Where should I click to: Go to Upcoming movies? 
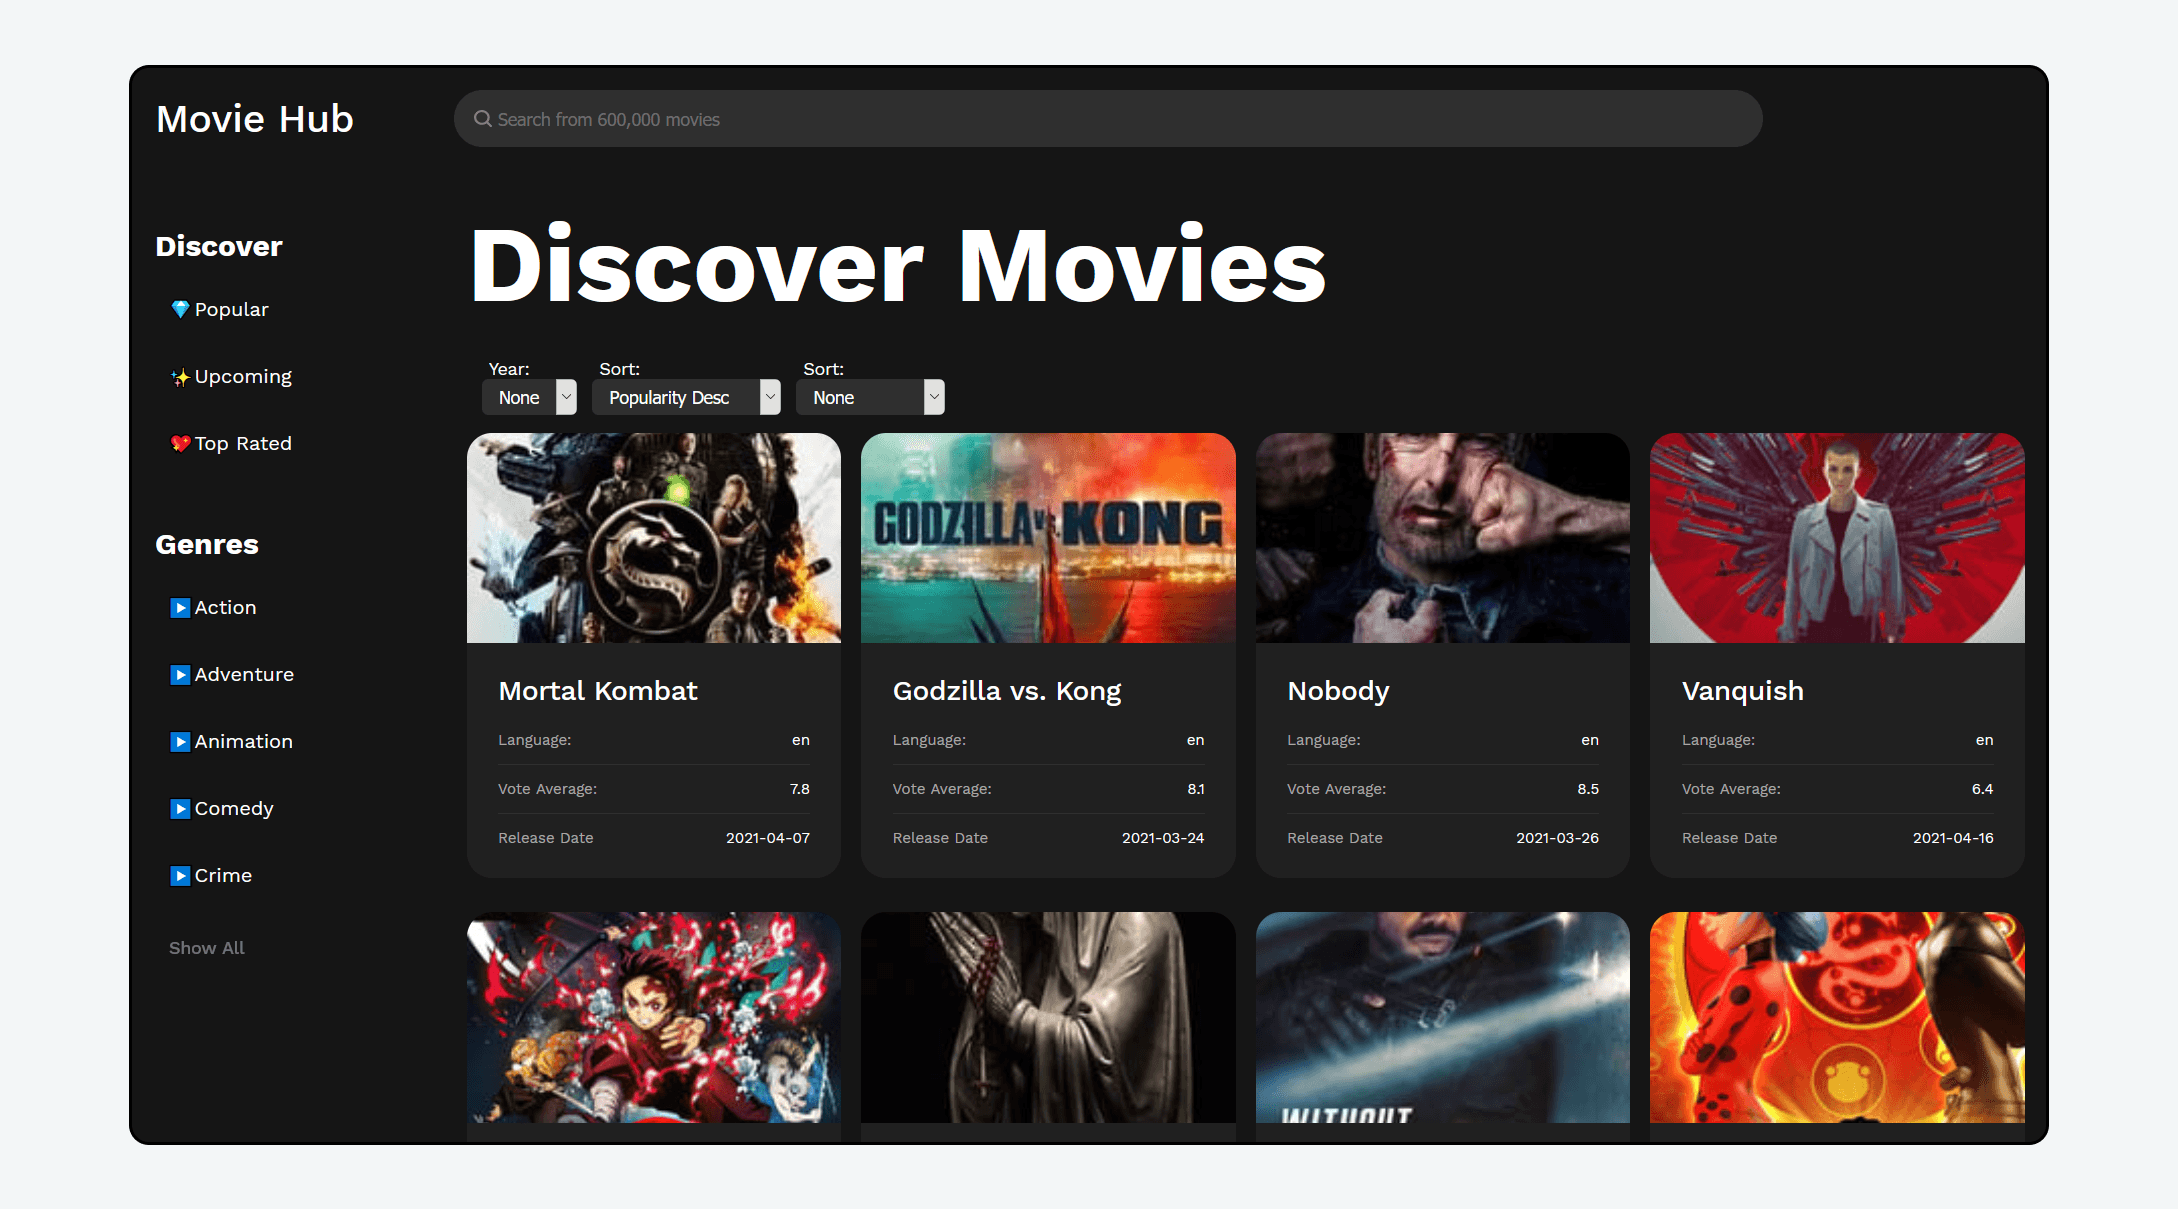tap(243, 377)
